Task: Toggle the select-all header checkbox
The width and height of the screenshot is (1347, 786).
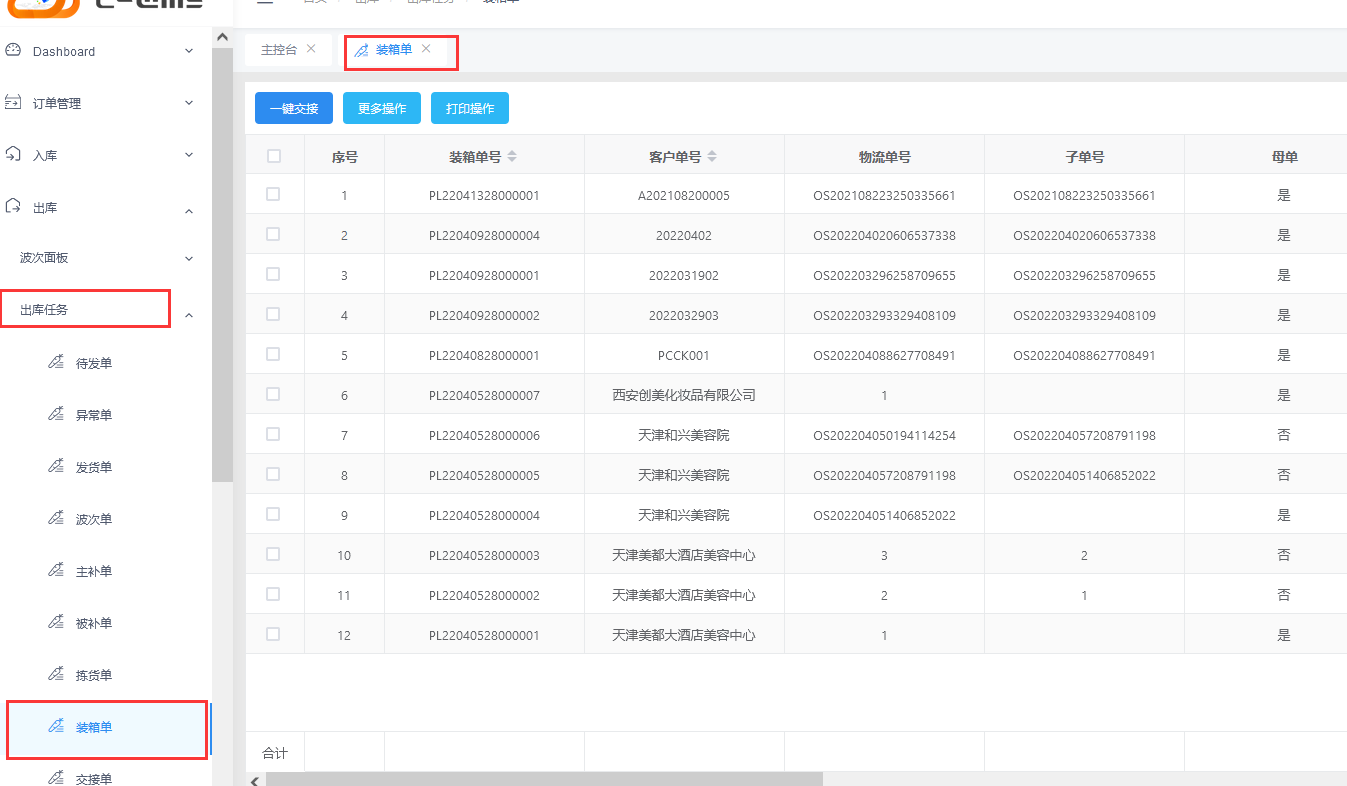Action: [x=274, y=155]
